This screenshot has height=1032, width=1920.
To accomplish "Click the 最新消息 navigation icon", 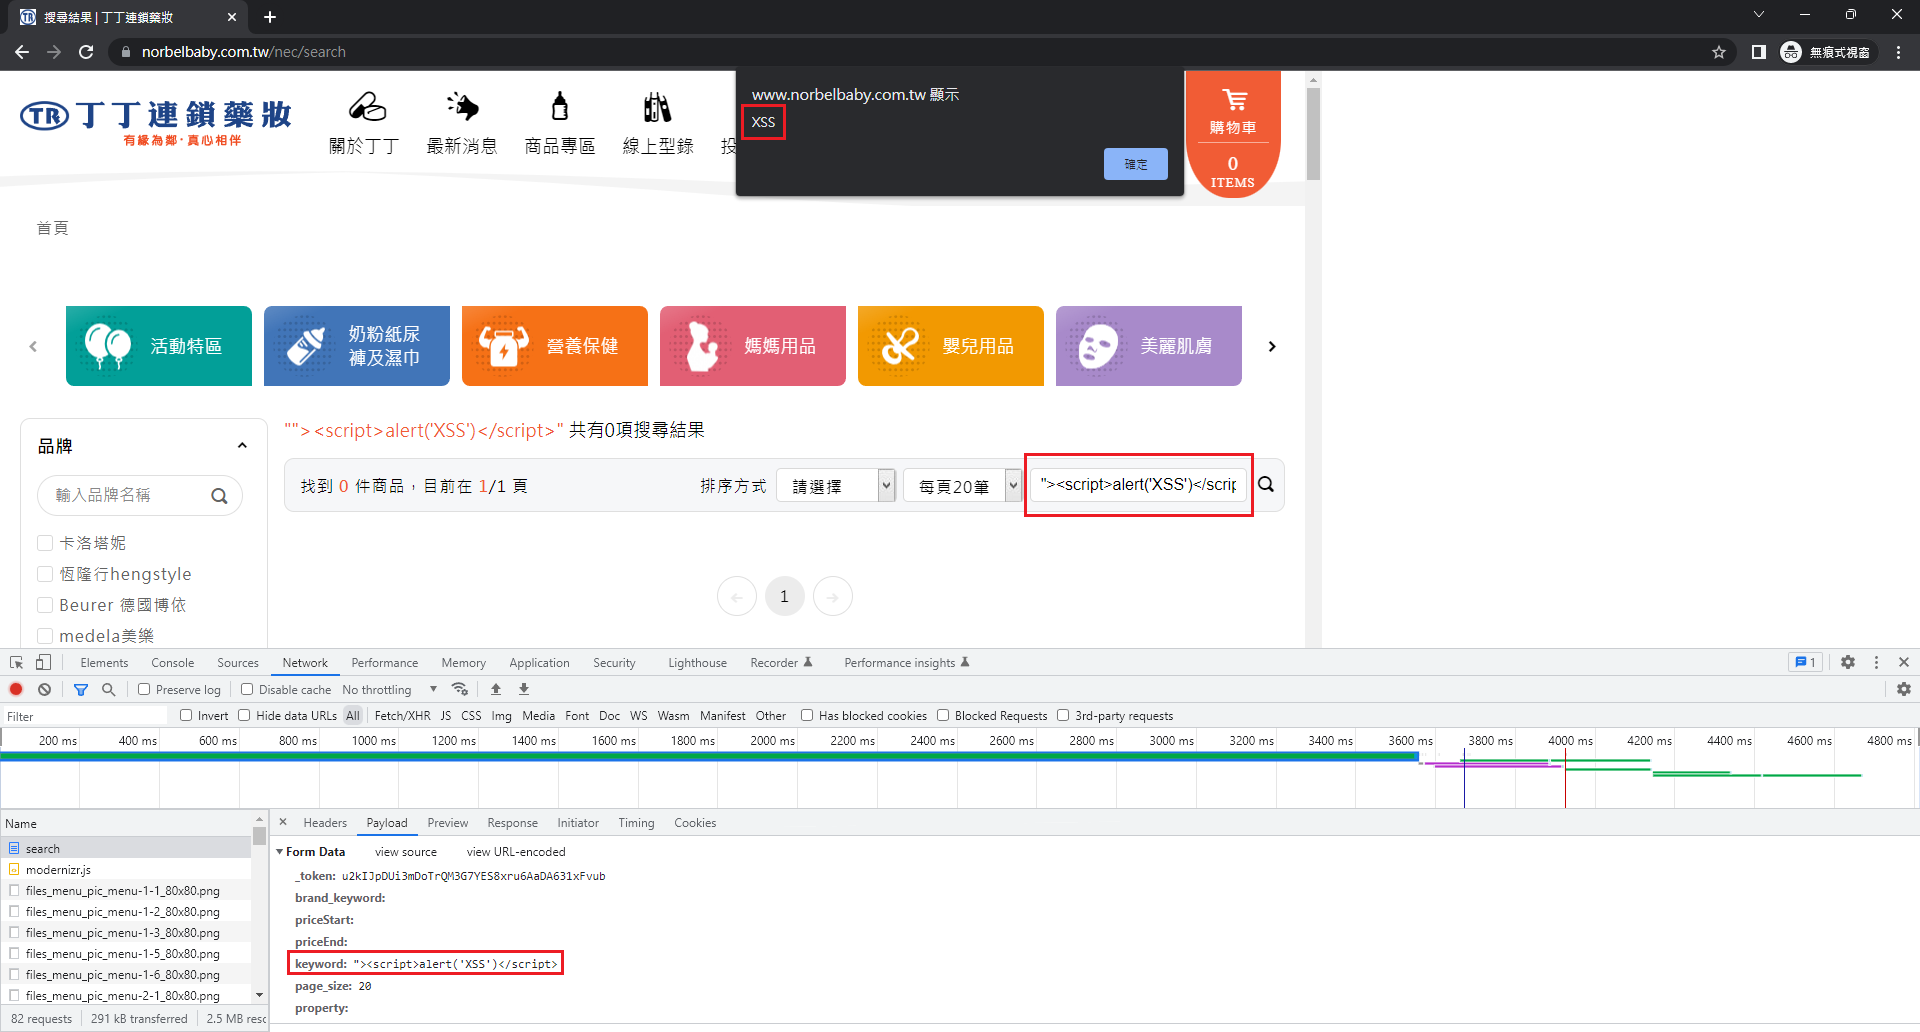I will coord(462,106).
